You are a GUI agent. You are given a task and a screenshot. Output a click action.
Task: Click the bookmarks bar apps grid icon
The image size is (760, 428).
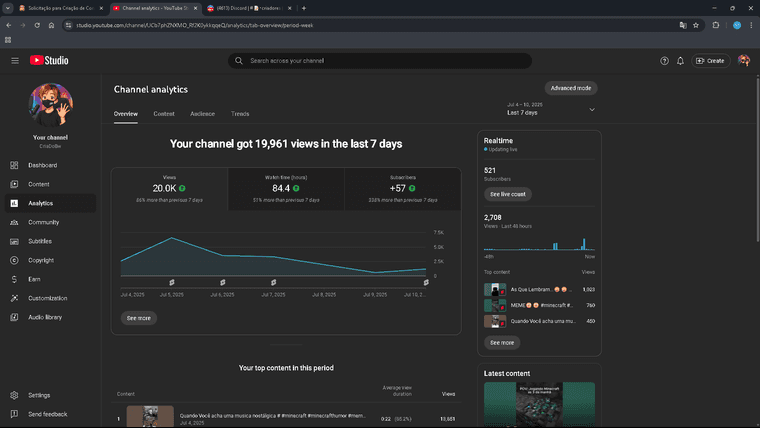coord(8,40)
